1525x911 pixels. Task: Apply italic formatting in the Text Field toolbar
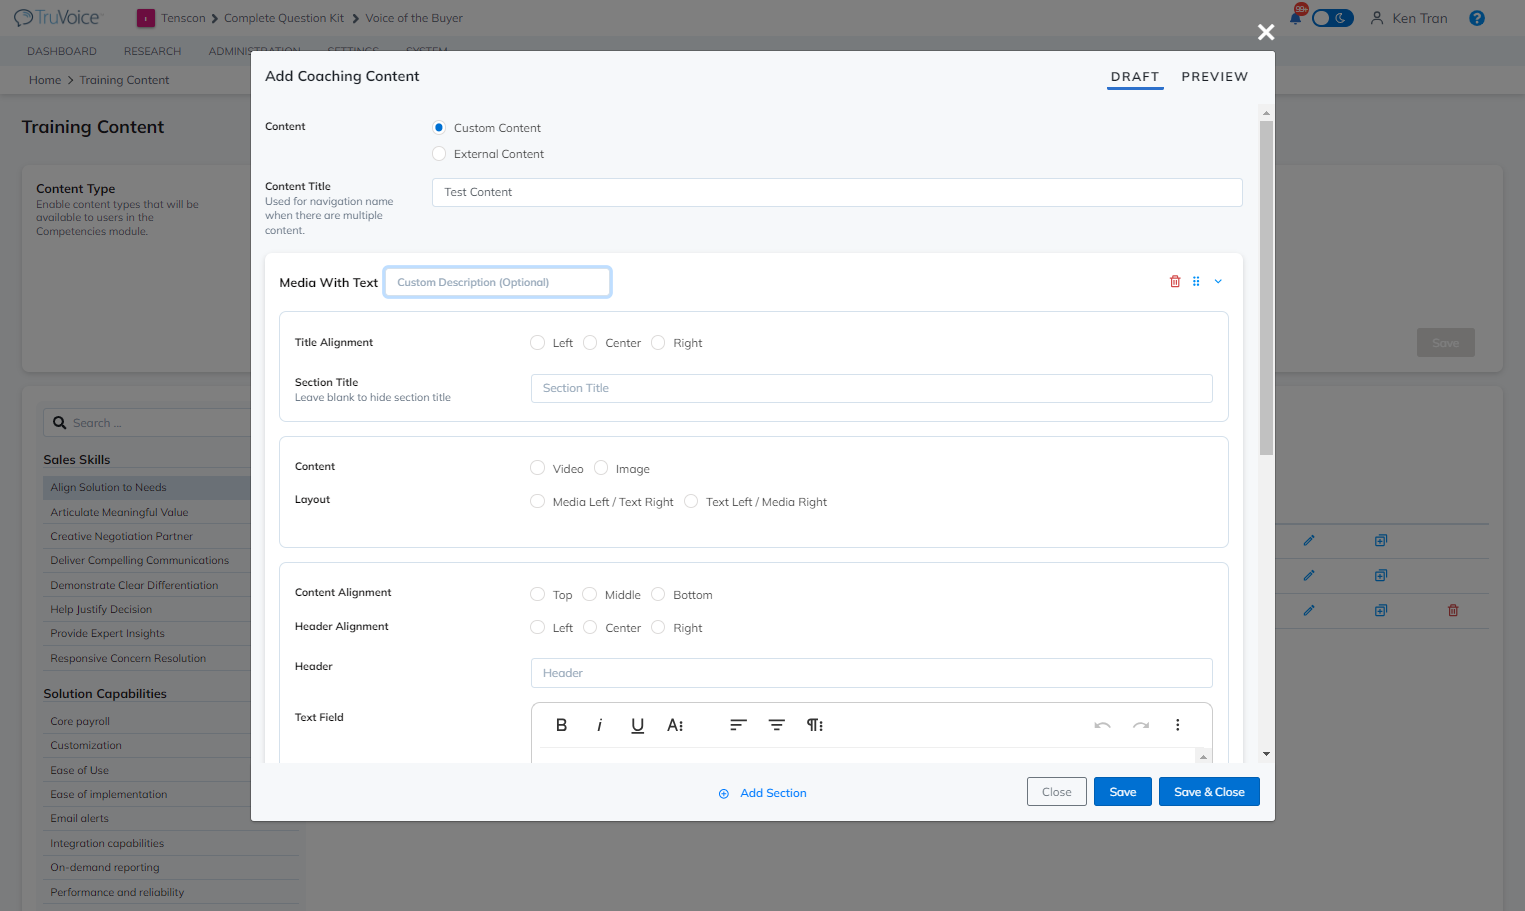point(600,725)
